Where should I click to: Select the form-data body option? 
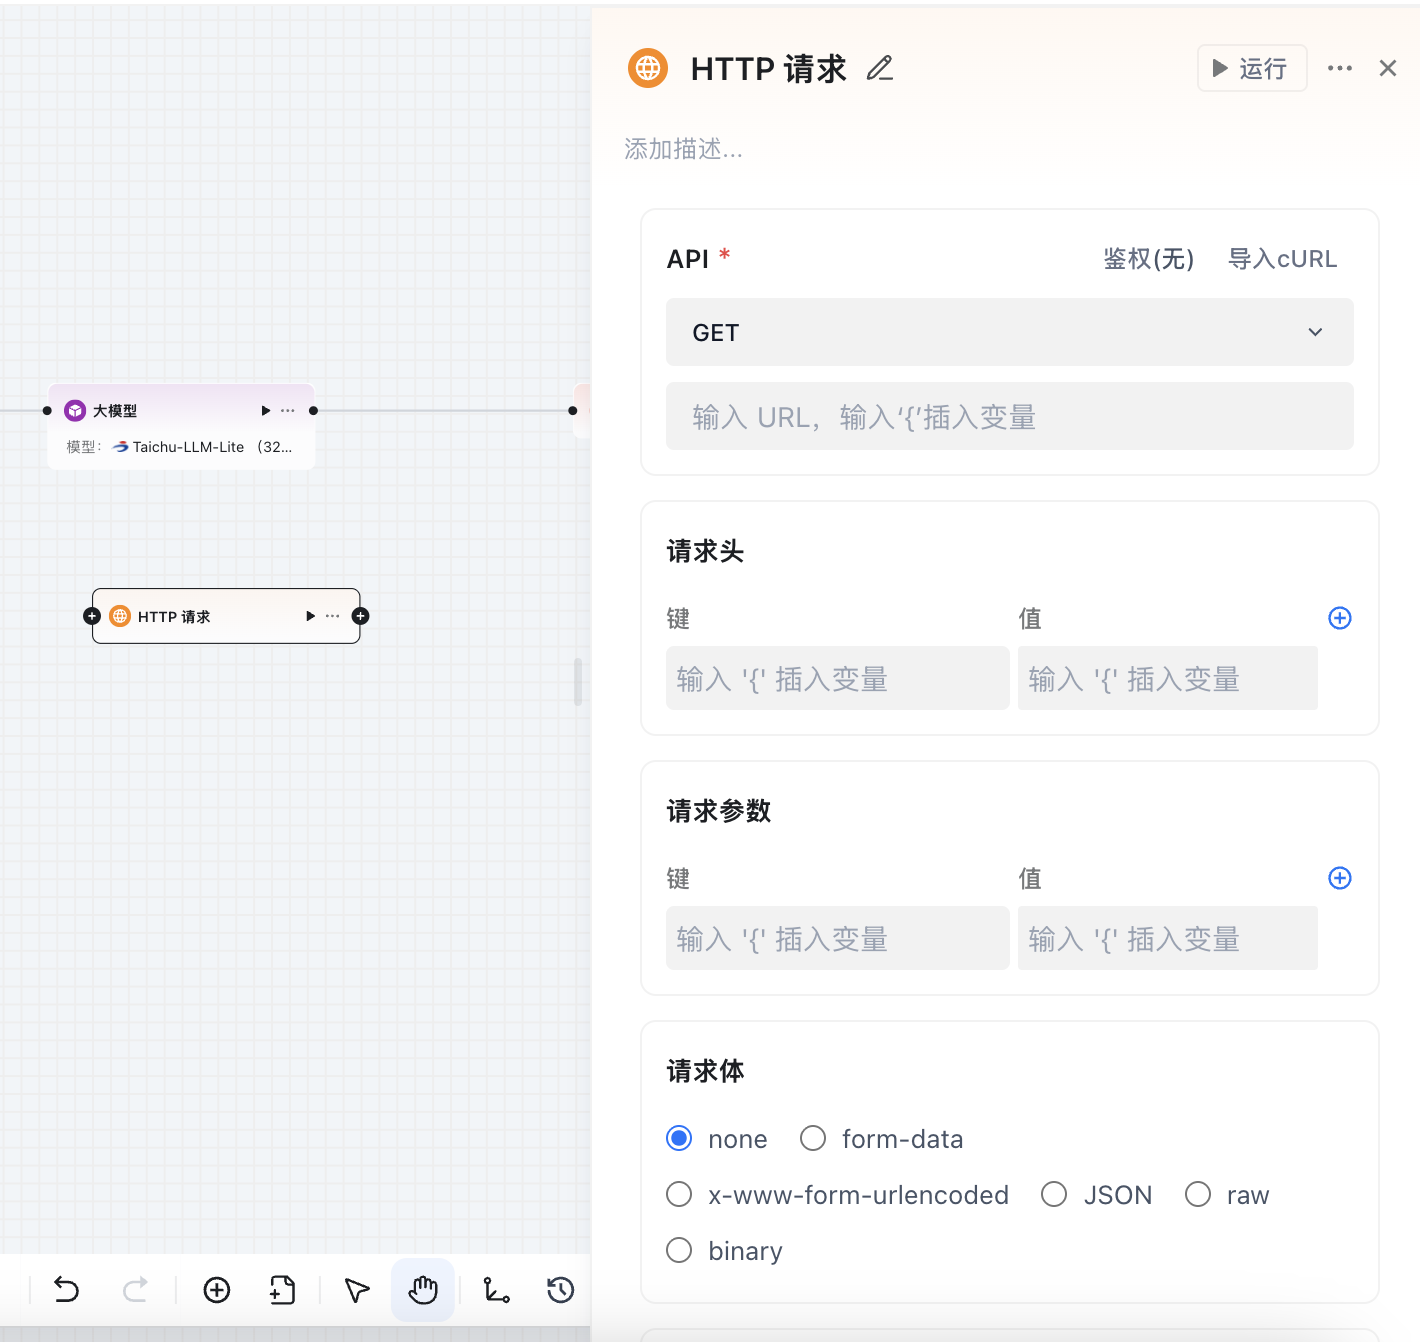pos(813,1139)
